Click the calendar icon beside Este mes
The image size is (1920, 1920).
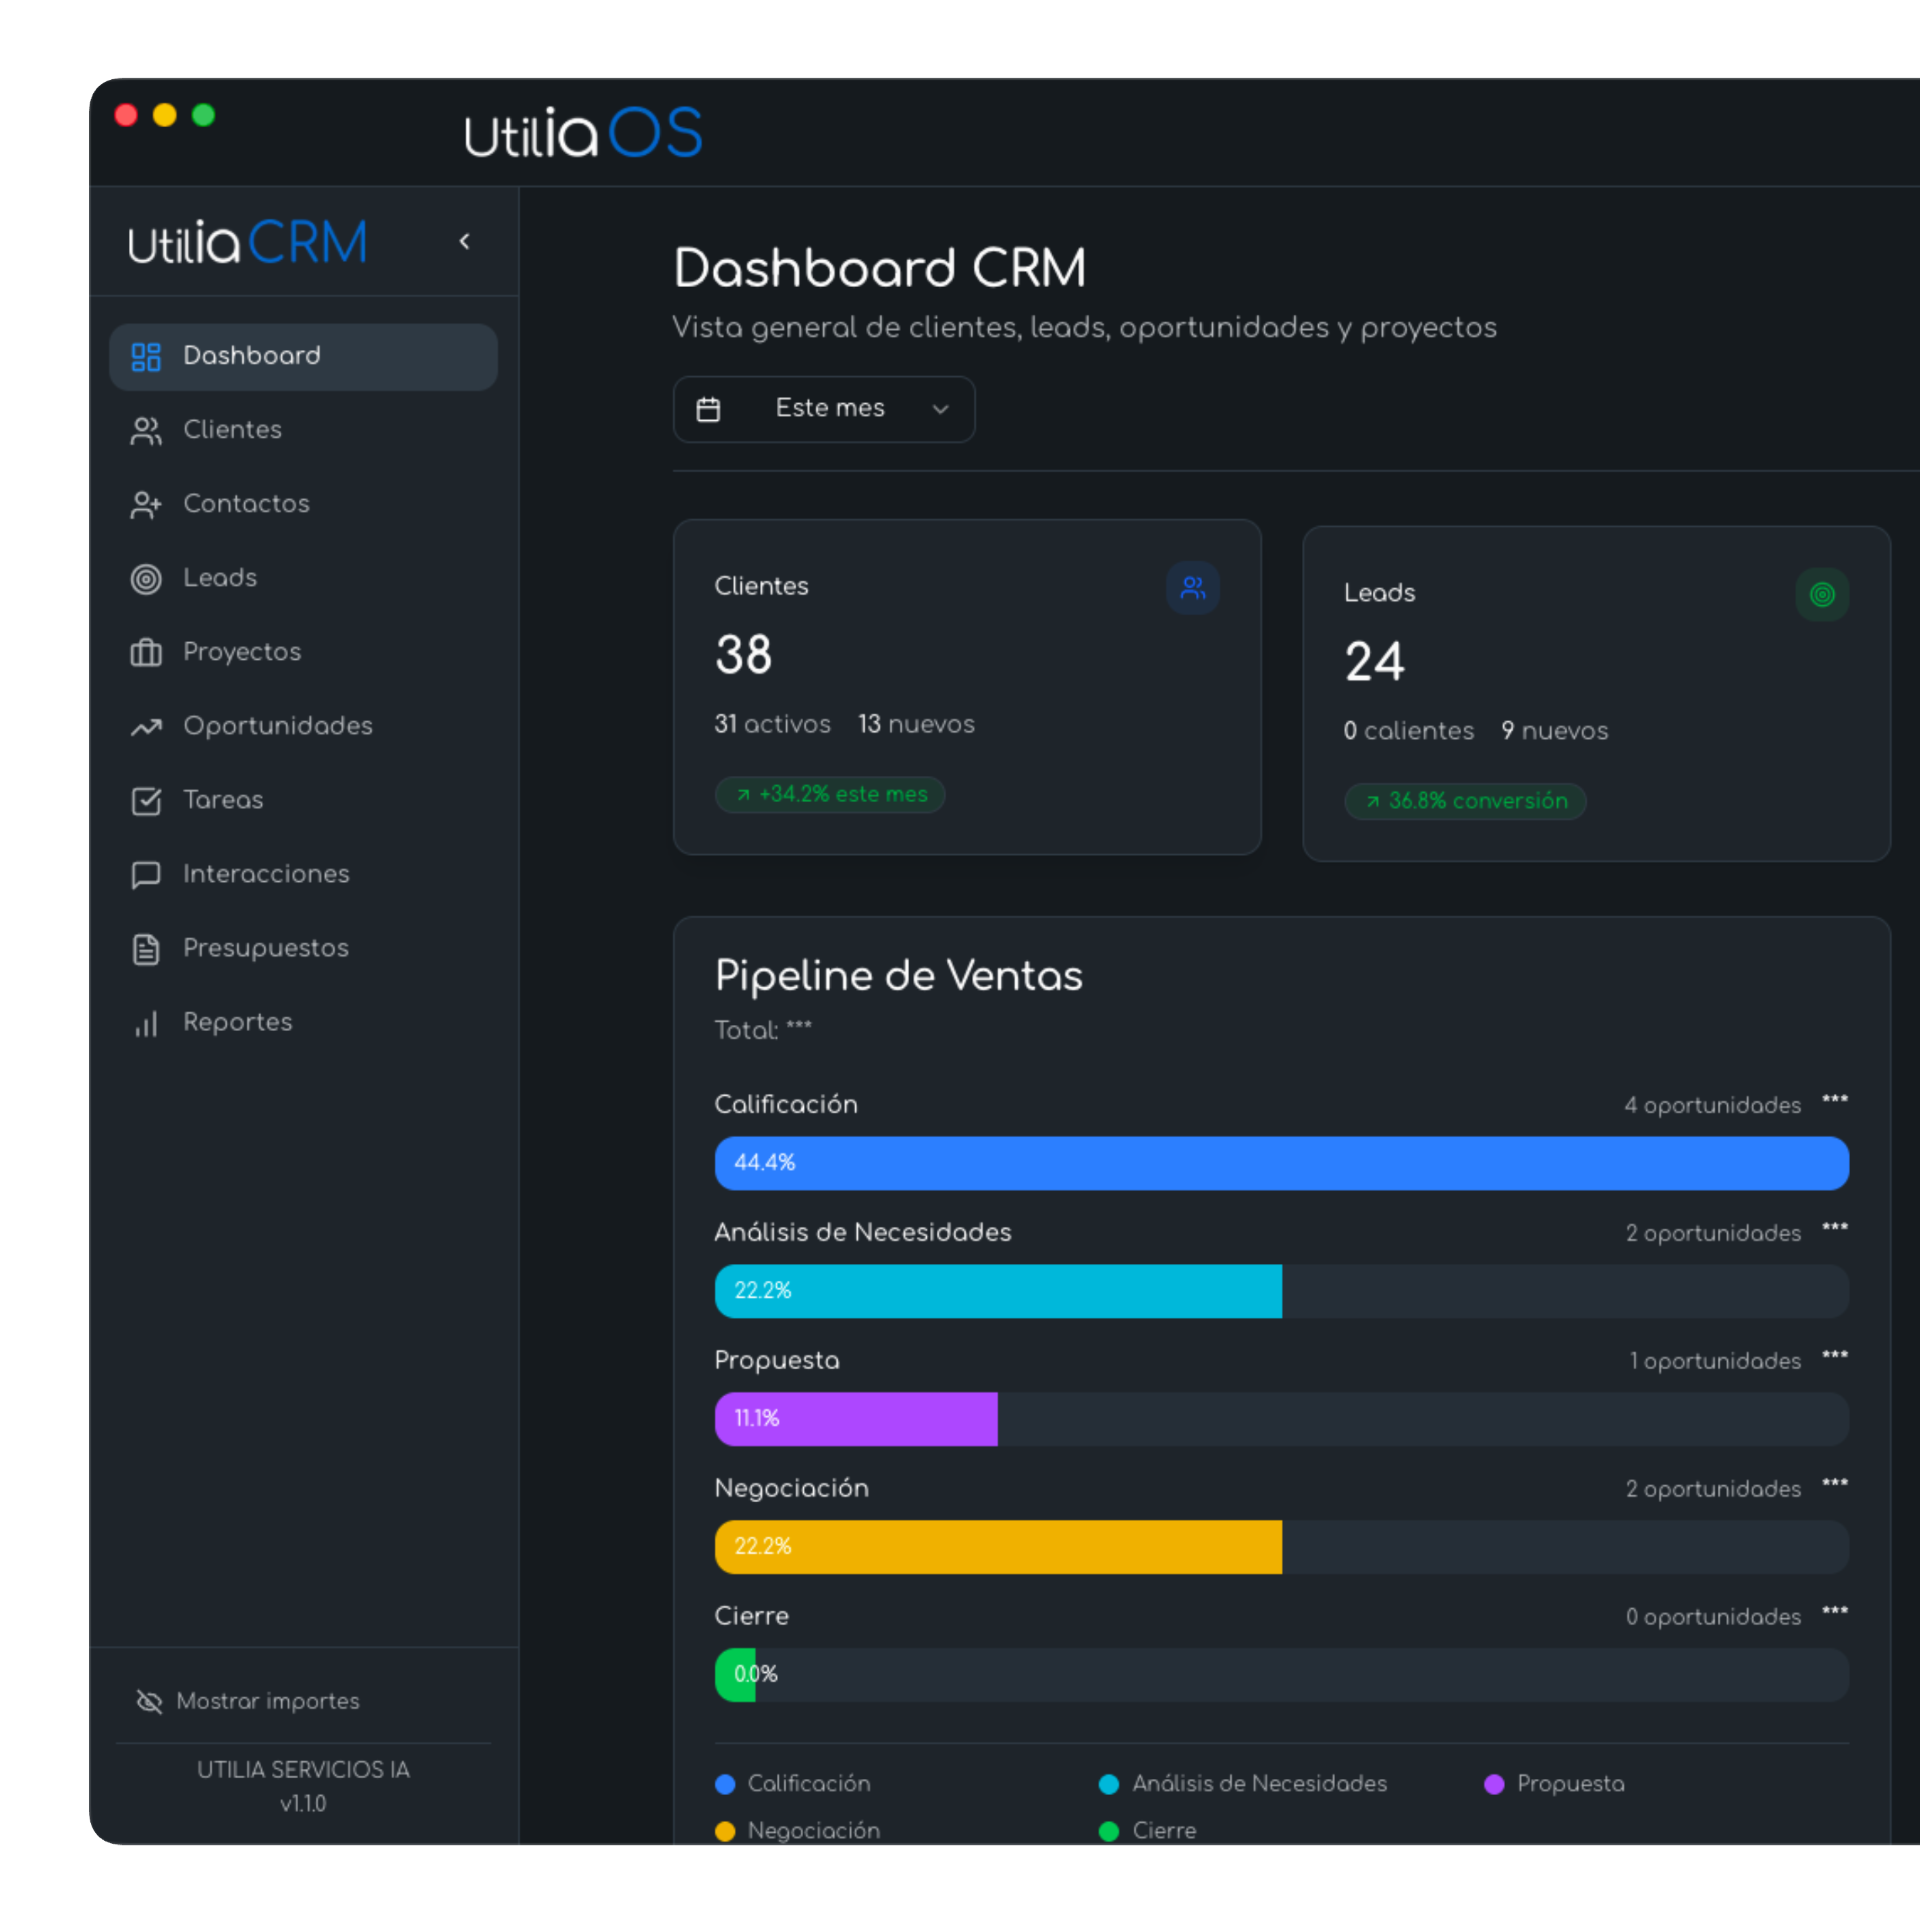tap(709, 408)
